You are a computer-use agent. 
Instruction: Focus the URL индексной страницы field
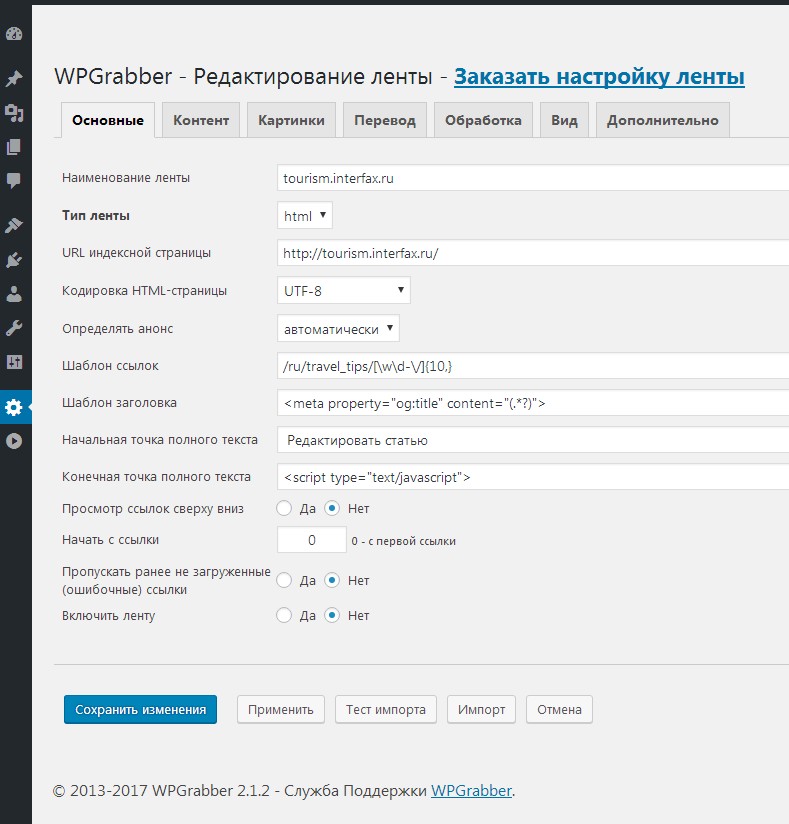[x=533, y=253]
